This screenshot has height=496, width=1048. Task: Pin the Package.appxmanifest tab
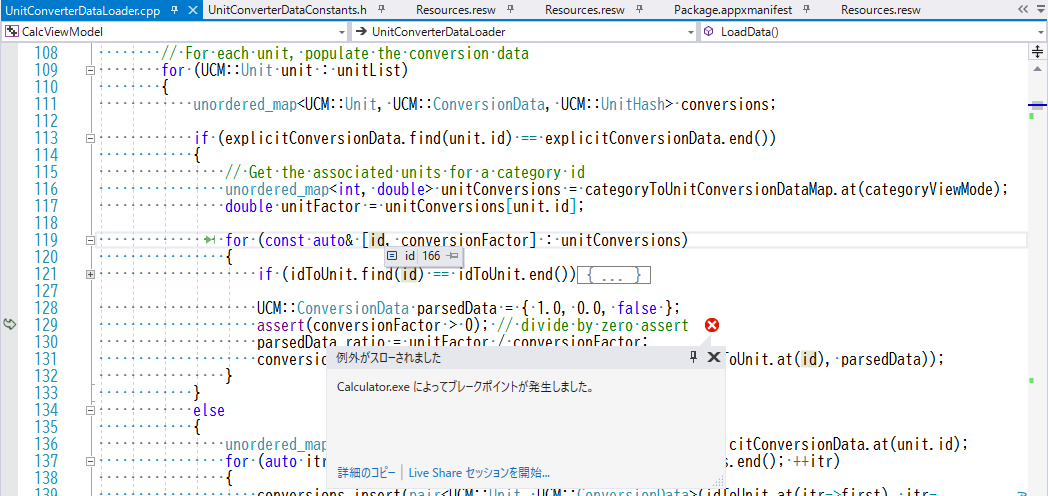tap(805, 10)
